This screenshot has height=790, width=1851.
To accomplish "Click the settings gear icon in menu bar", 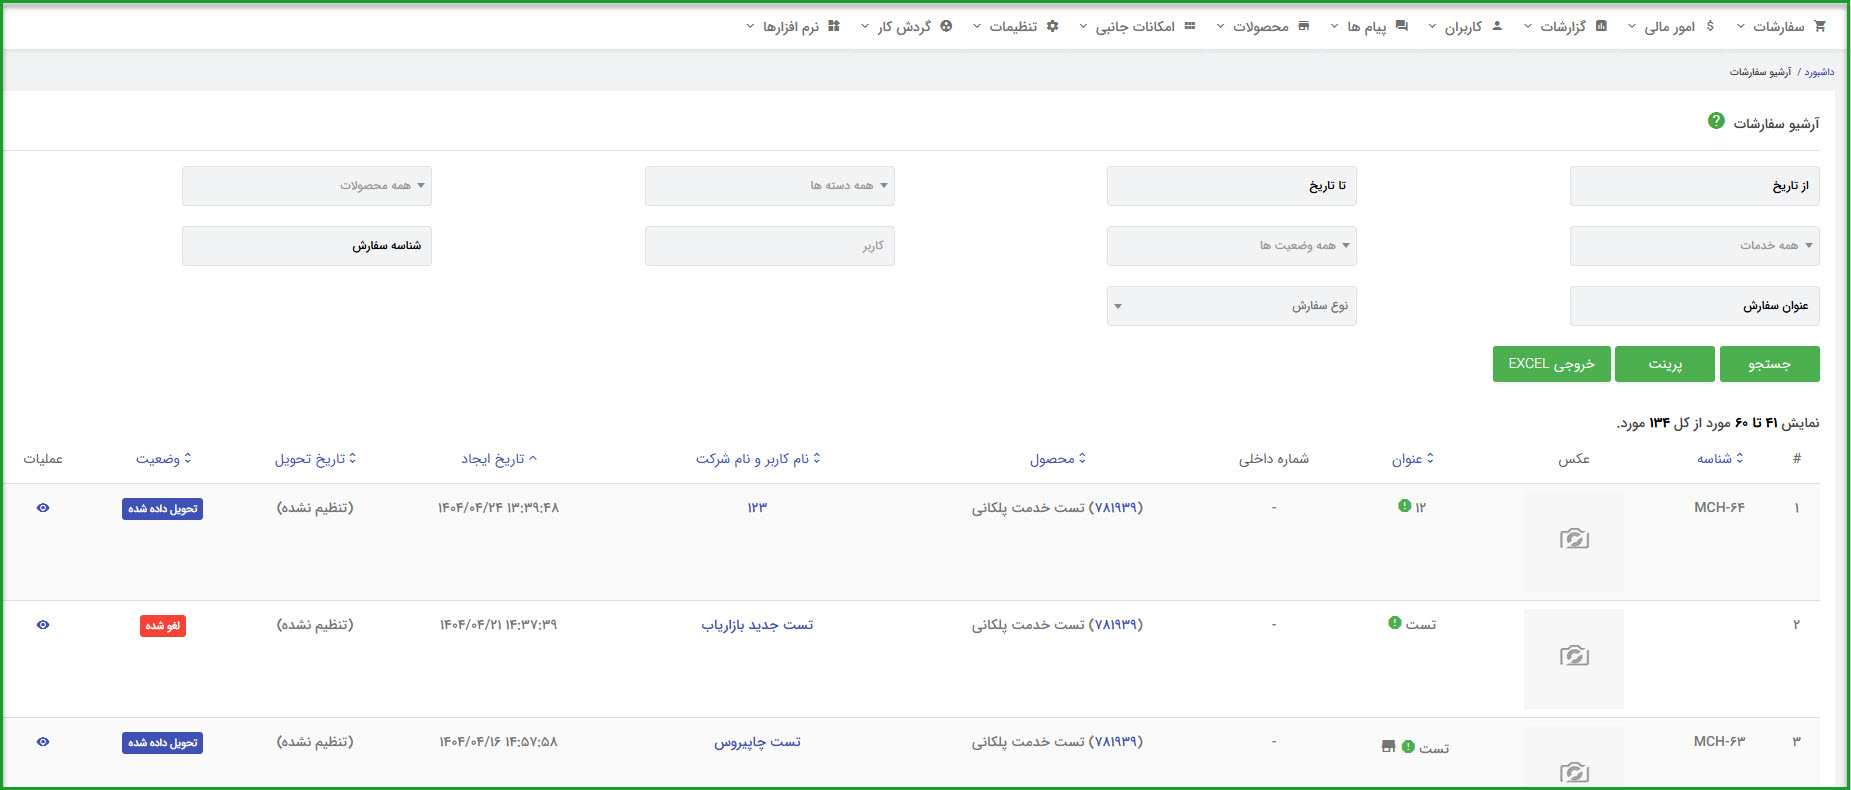I will pos(1052,26).
